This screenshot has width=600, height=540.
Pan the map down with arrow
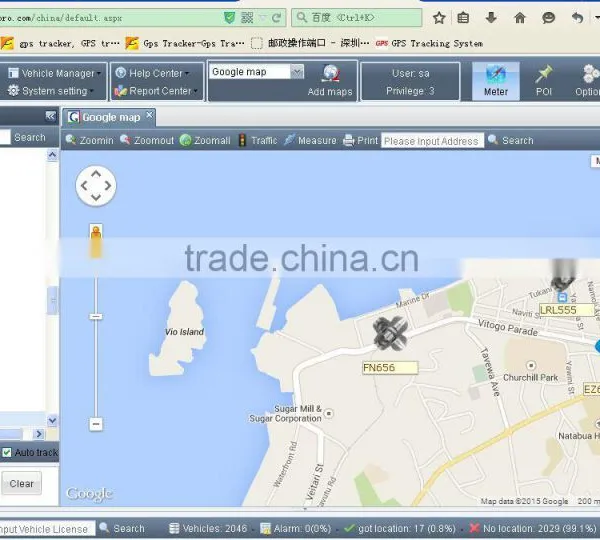pyautogui.click(x=96, y=197)
